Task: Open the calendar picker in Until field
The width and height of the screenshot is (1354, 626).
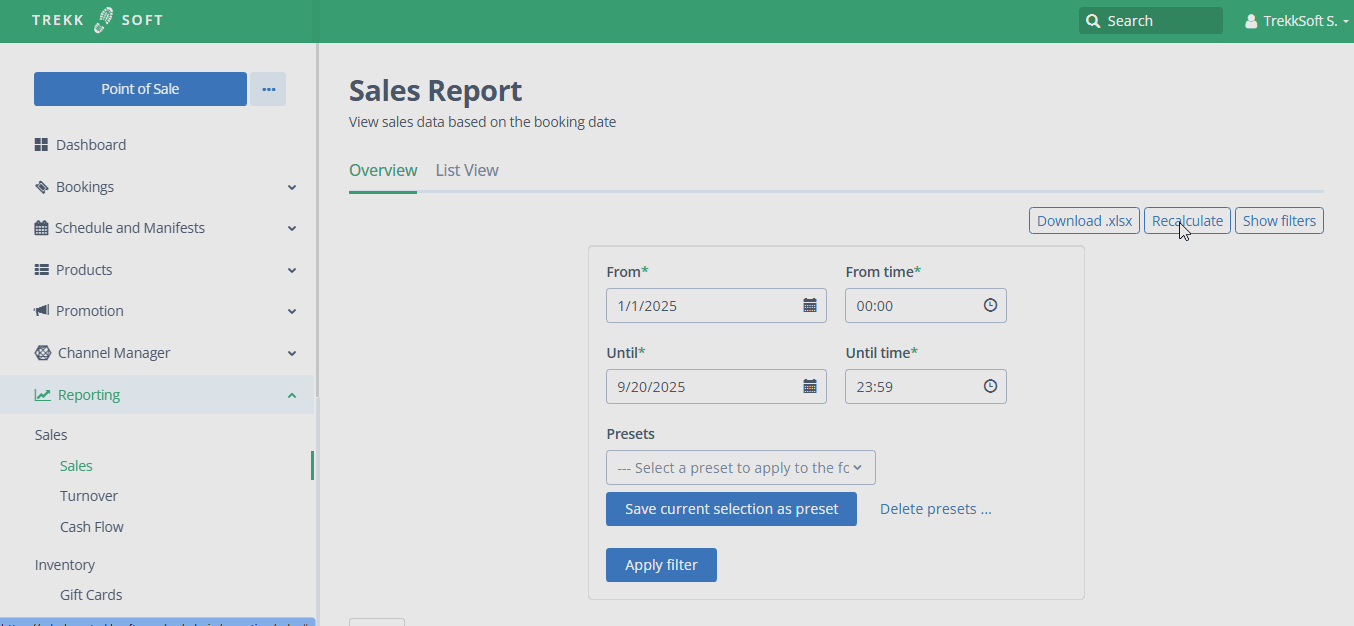Action: [x=810, y=387]
